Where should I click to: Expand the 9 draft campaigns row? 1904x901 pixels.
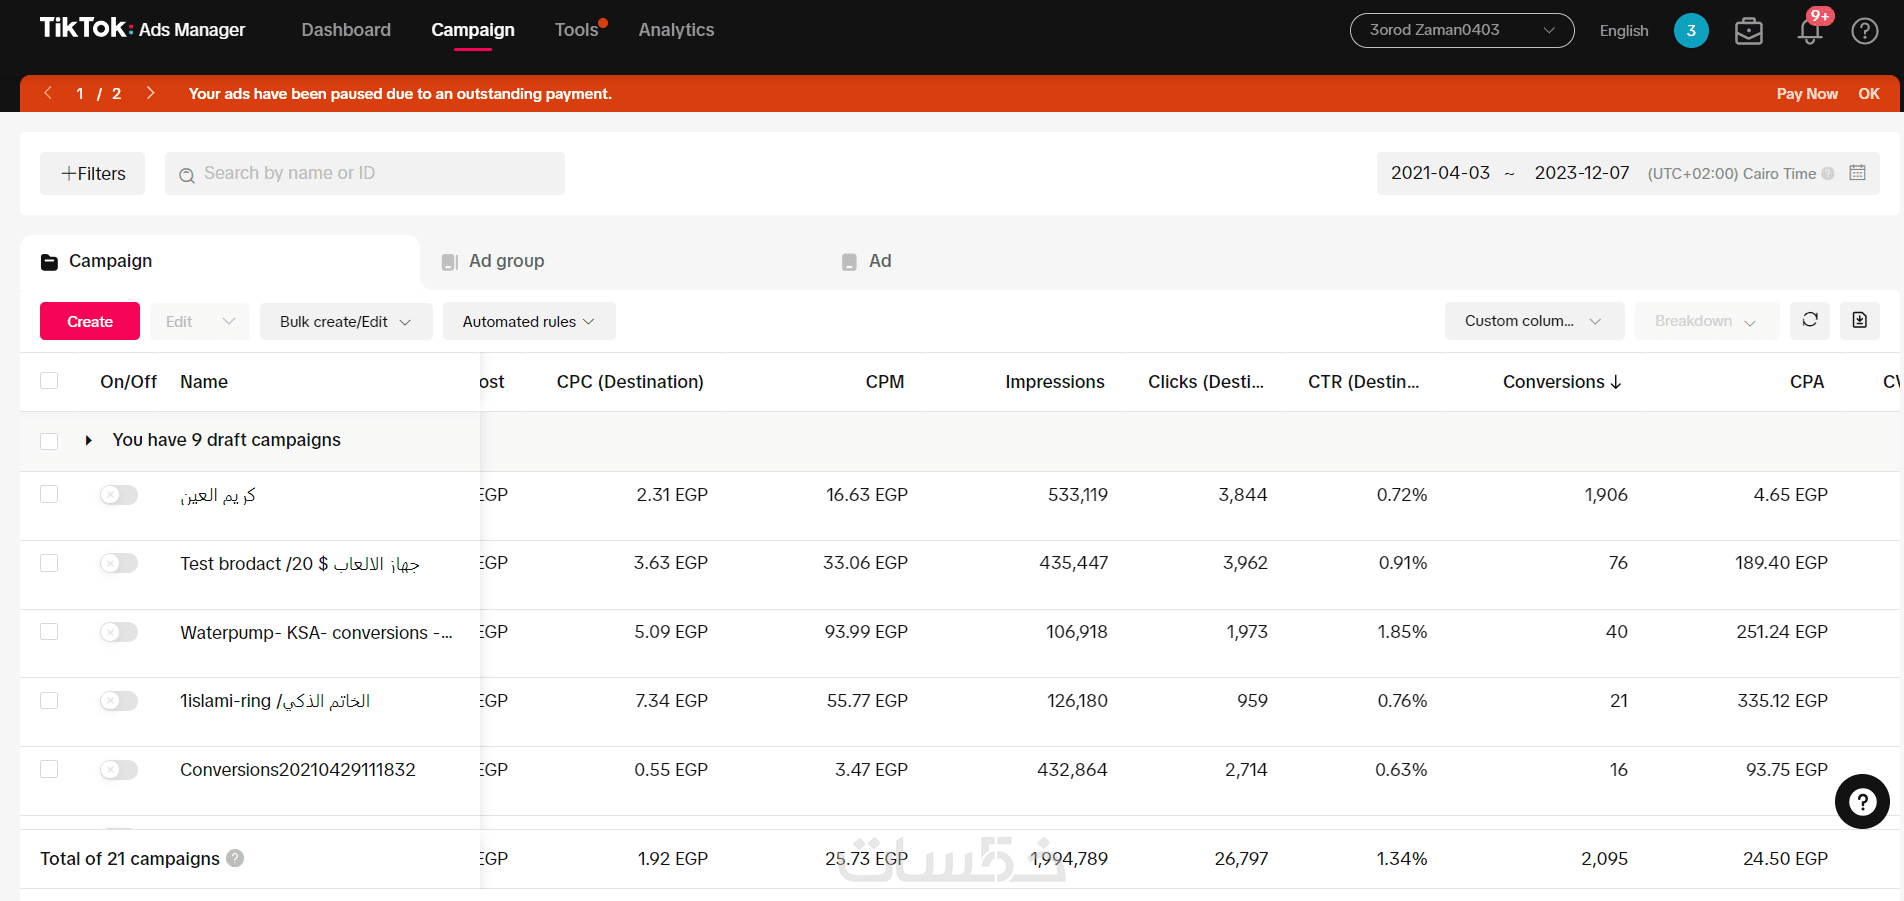(x=89, y=440)
